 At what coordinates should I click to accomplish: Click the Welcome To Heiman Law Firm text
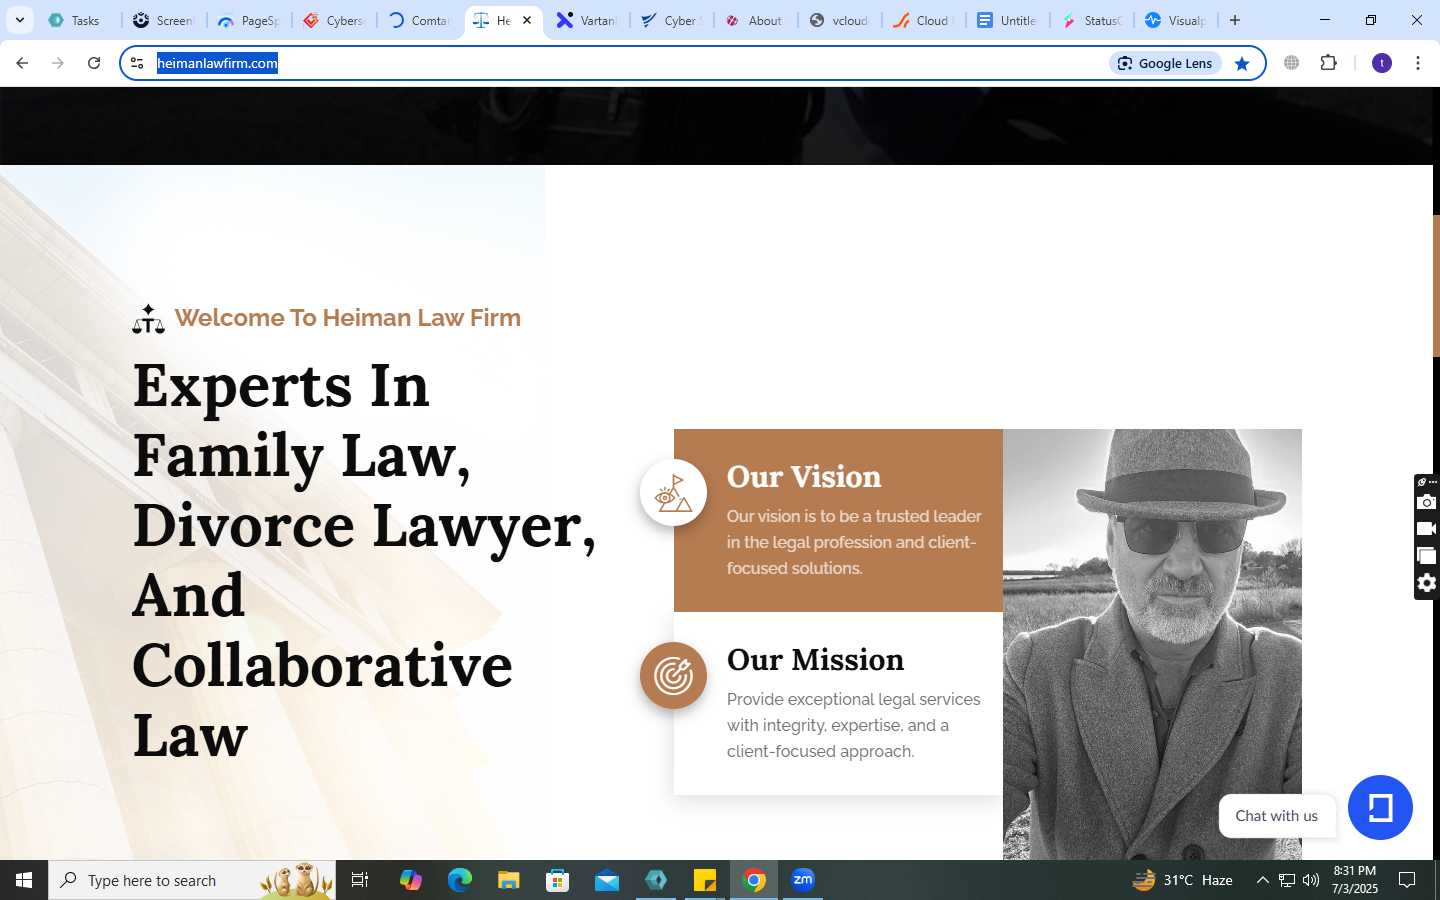348,318
